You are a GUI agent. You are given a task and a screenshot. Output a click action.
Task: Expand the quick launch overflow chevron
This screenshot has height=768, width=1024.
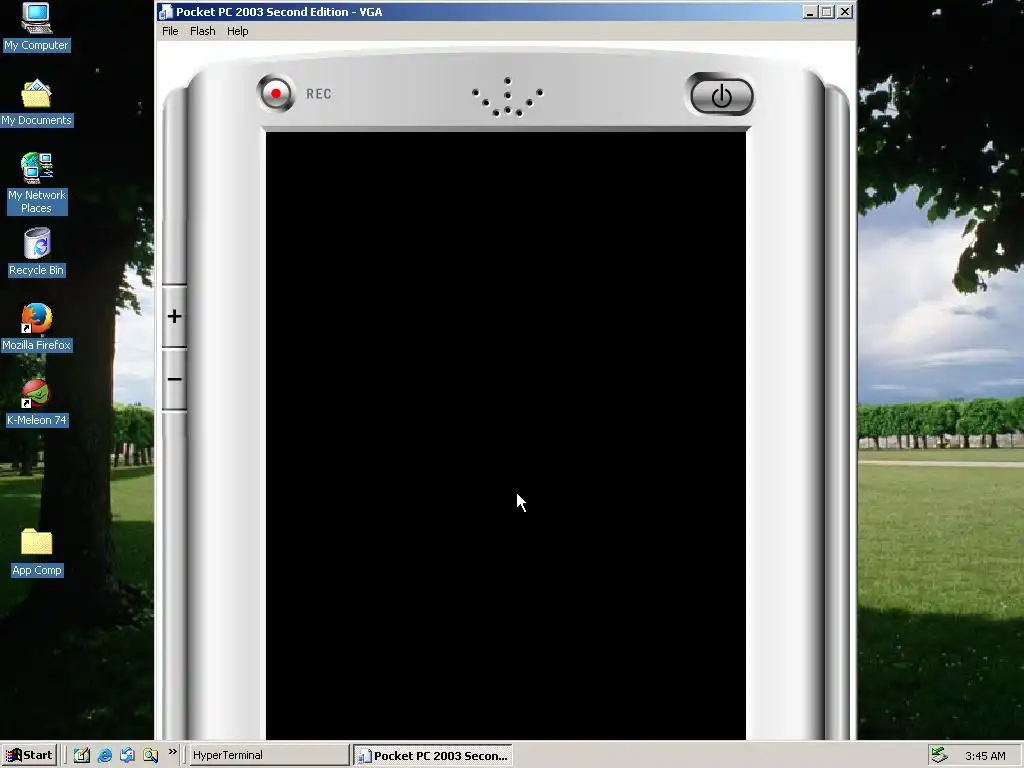pyautogui.click(x=172, y=752)
